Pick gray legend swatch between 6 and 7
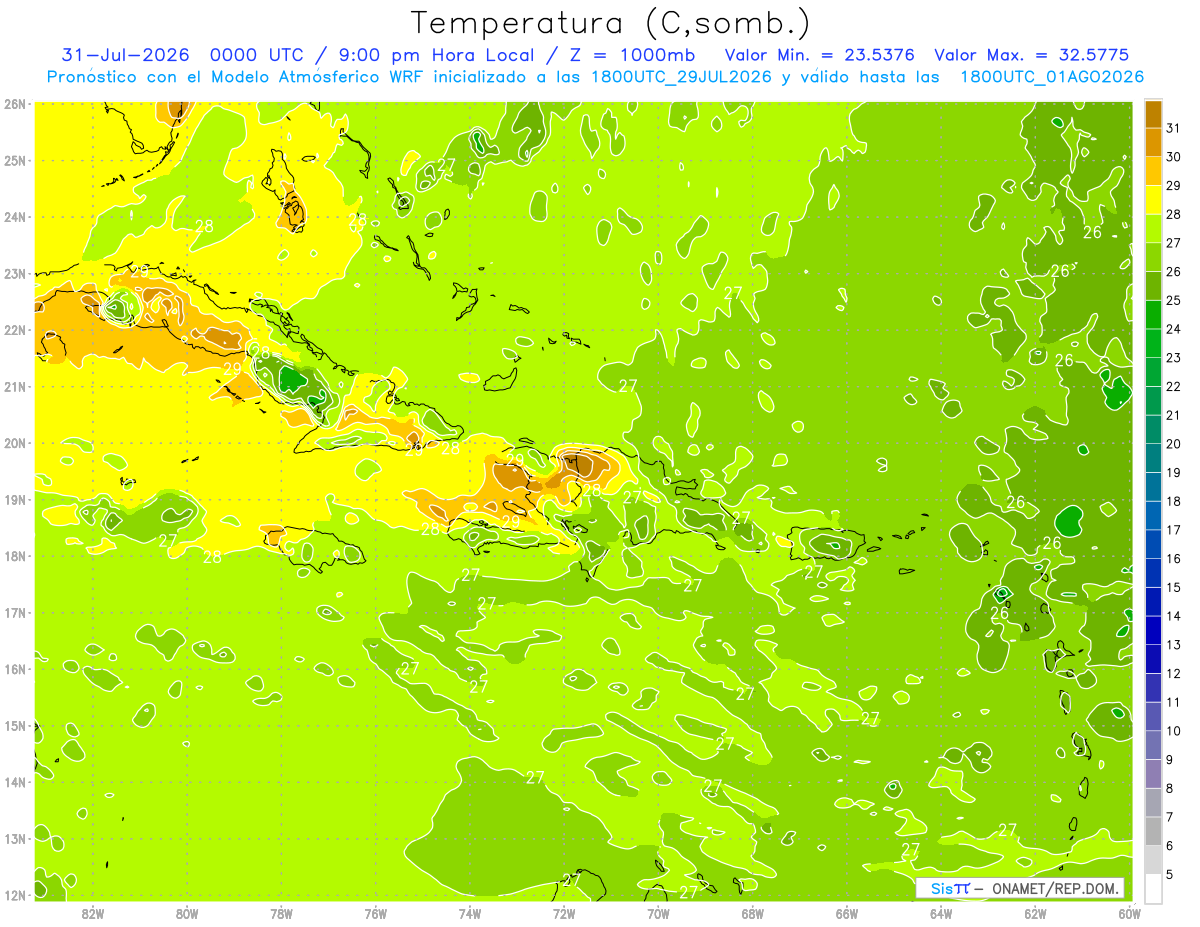 1153,832
